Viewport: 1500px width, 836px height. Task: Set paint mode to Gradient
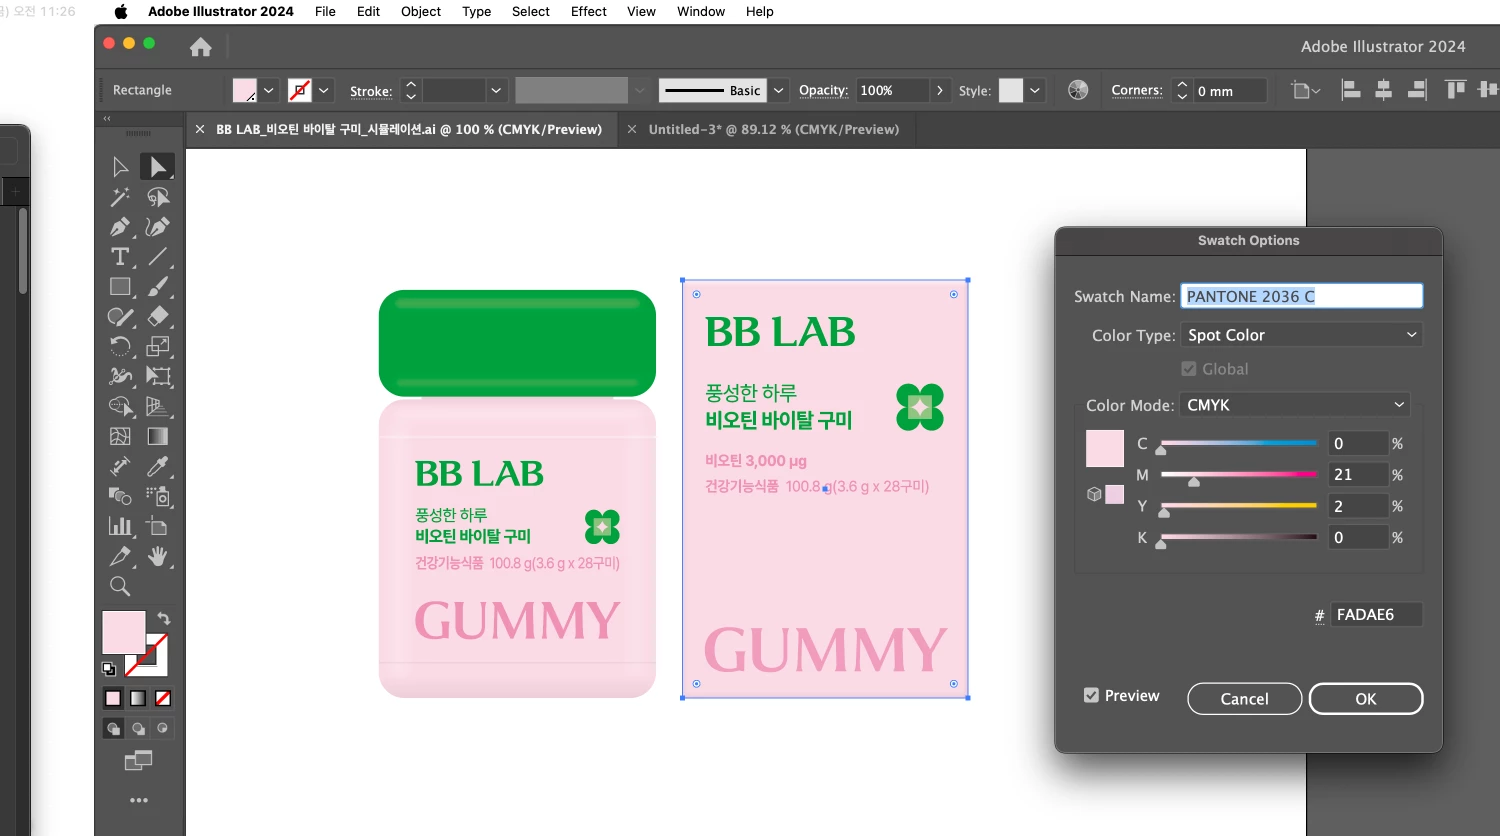(x=138, y=698)
